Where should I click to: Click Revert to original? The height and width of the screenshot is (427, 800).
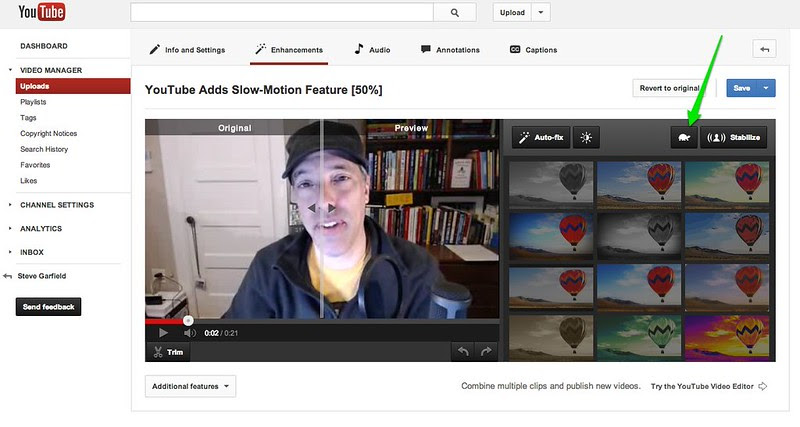tap(669, 88)
